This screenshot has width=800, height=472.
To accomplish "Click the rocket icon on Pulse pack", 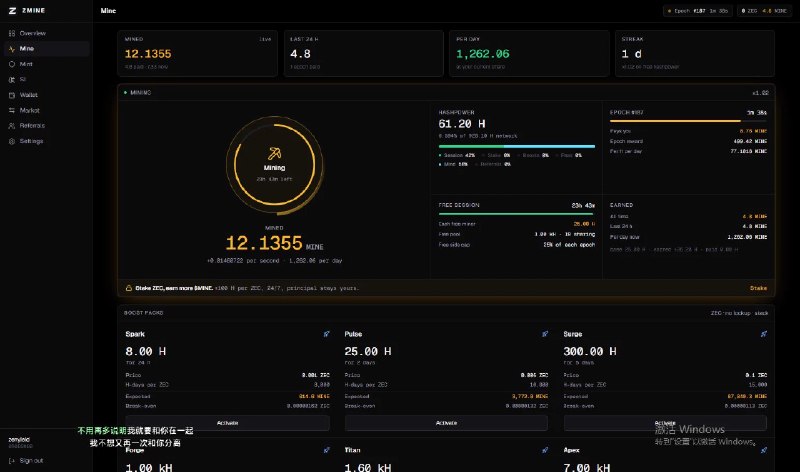I will (x=545, y=334).
